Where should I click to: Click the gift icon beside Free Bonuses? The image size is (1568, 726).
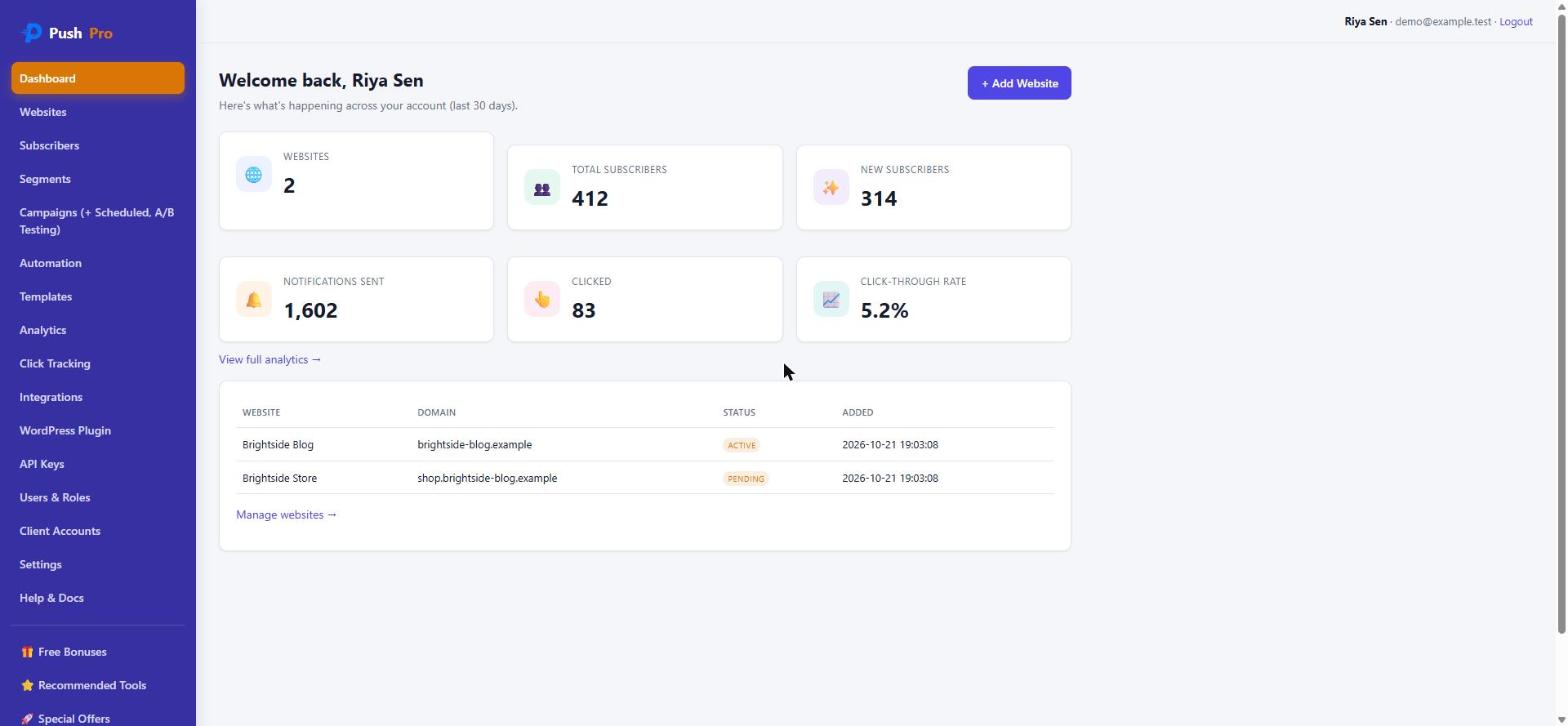(27, 652)
